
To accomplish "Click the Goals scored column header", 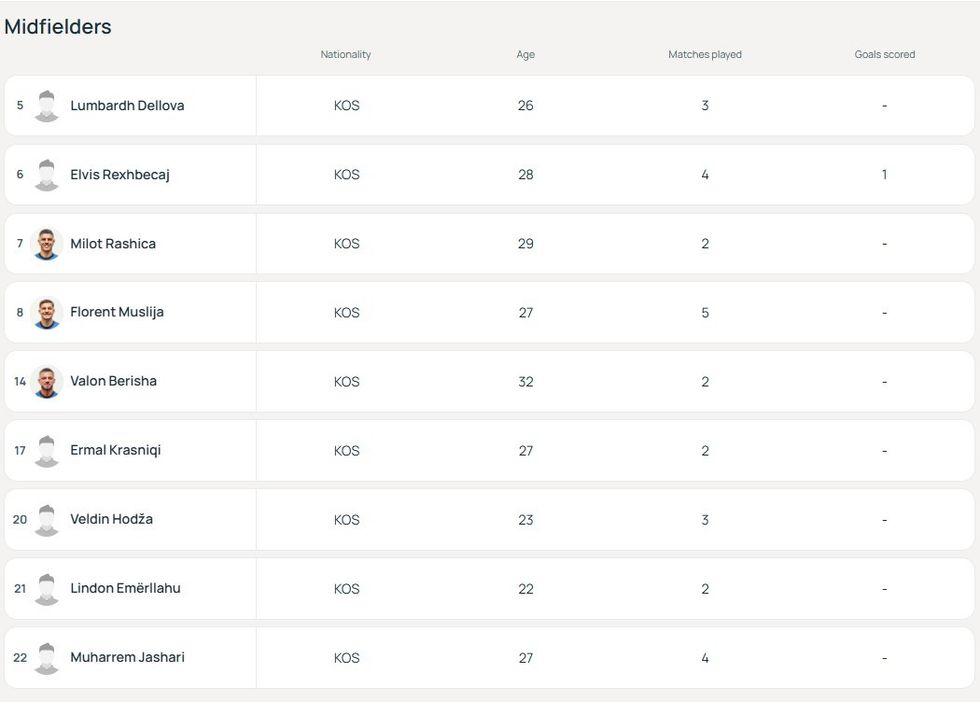I will click(x=884, y=55).
